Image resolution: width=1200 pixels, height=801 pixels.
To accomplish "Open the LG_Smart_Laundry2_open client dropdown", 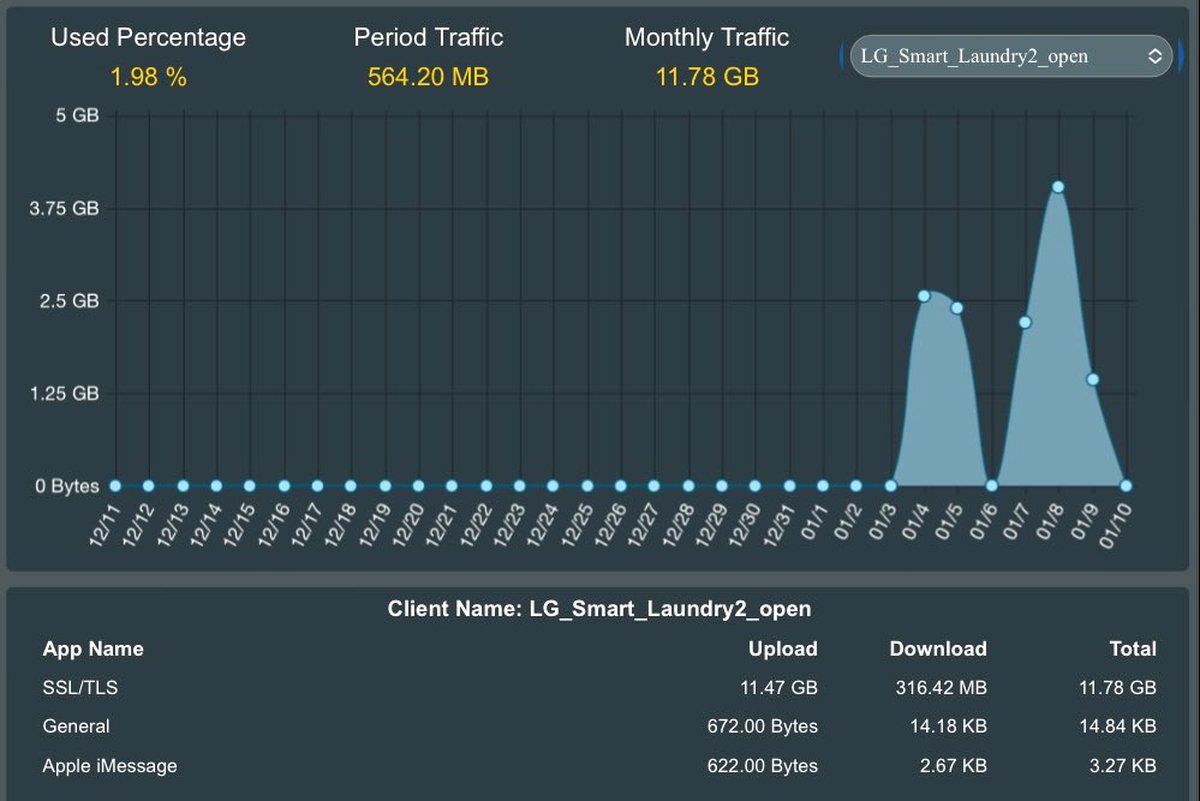I will 1008,56.
